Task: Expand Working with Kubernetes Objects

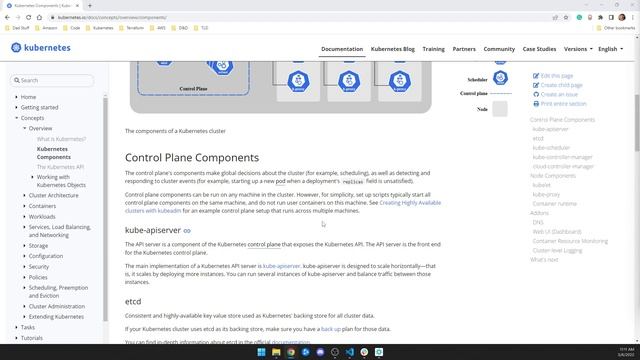Action: pyautogui.click(x=33, y=177)
